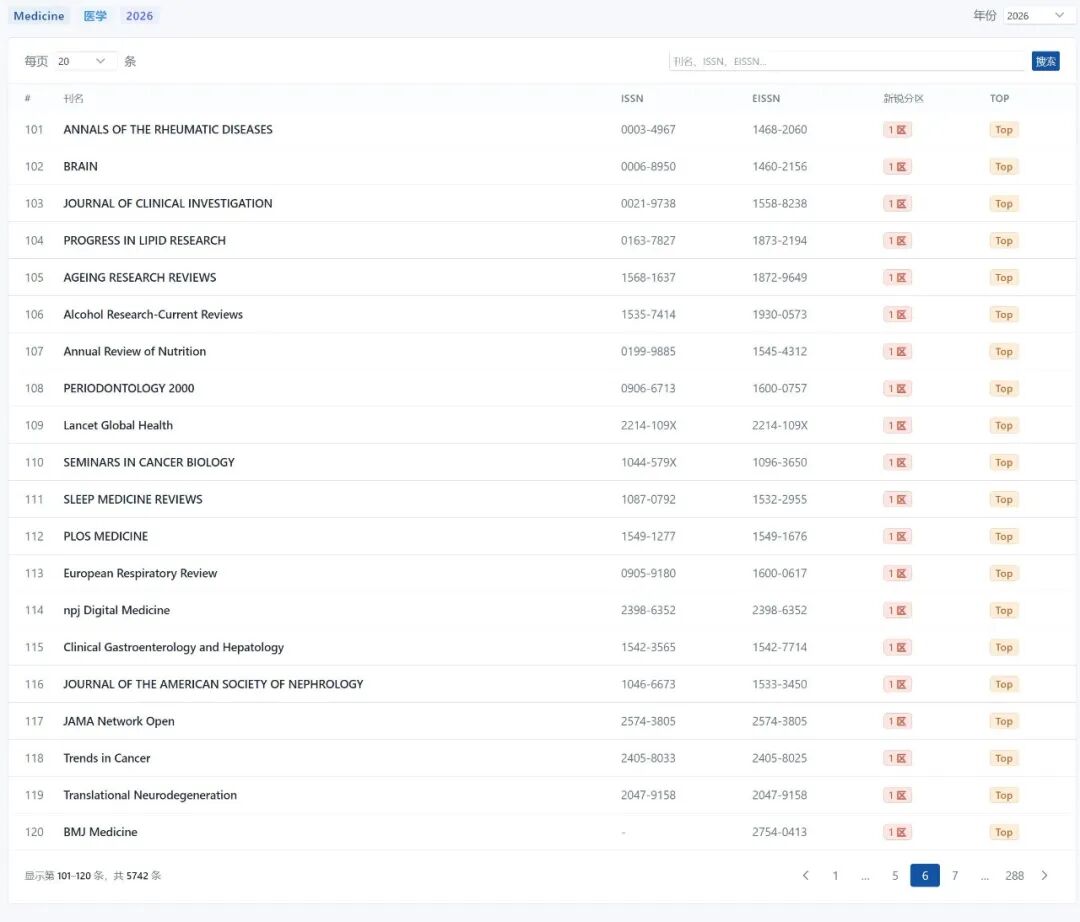Go to last page 288

(1014, 876)
